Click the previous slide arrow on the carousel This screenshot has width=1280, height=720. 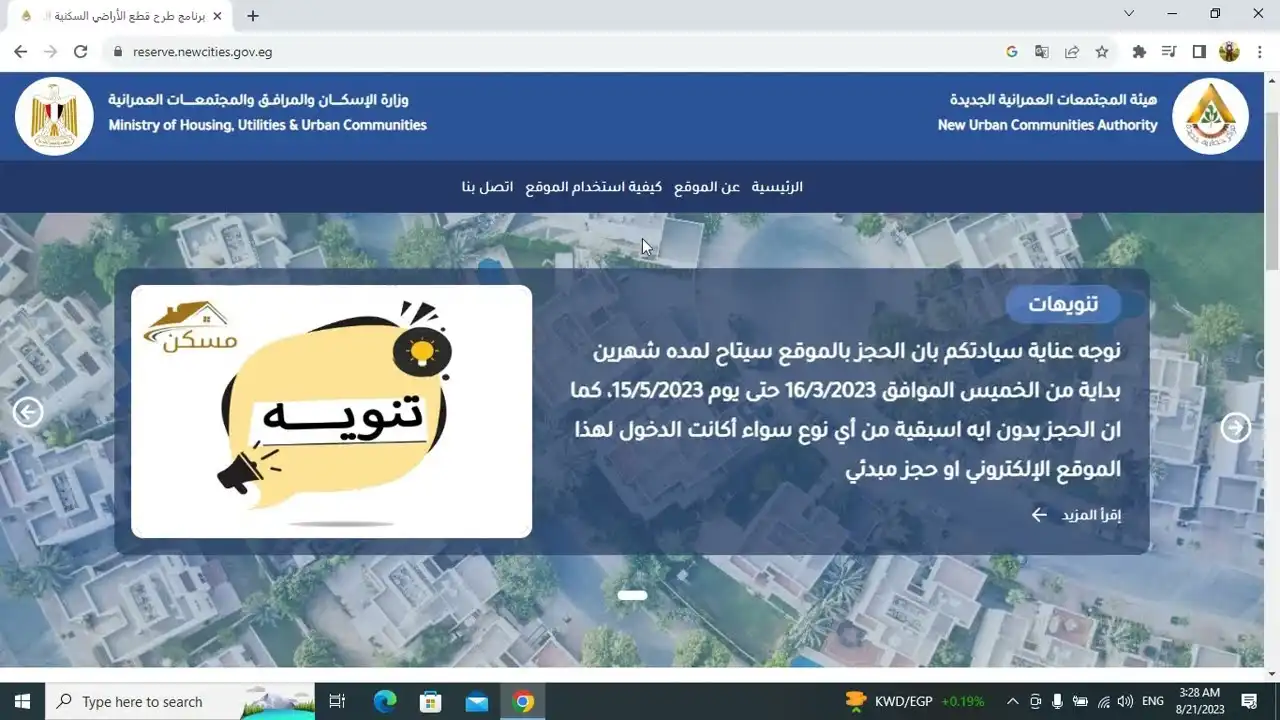[x=28, y=412]
